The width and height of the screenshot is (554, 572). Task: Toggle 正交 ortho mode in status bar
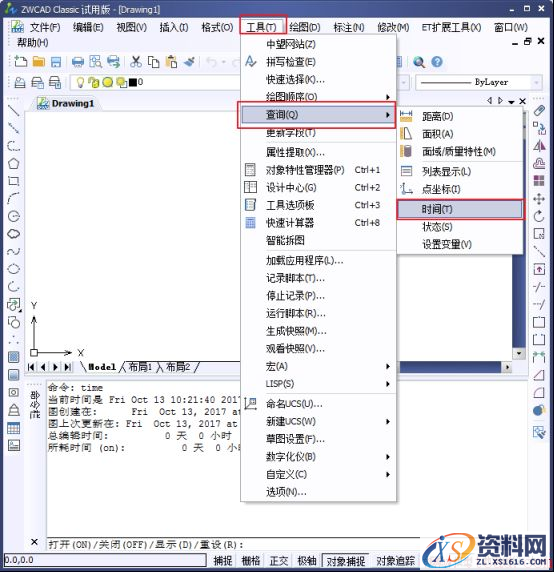(279, 560)
